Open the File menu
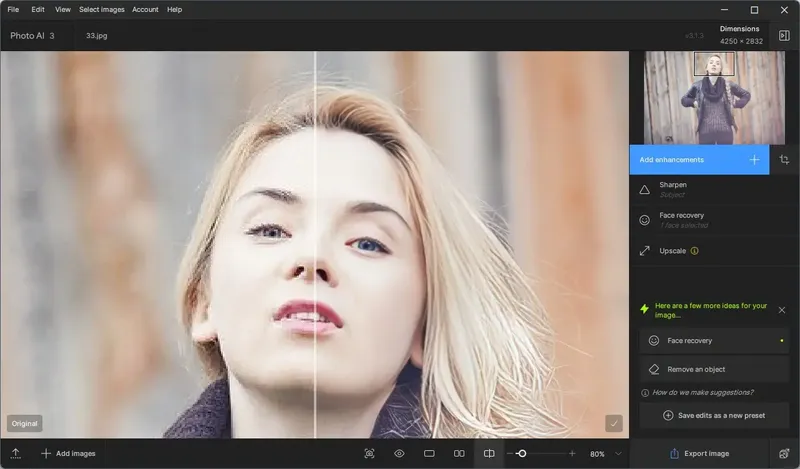The image size is (800, 469). 13,9
